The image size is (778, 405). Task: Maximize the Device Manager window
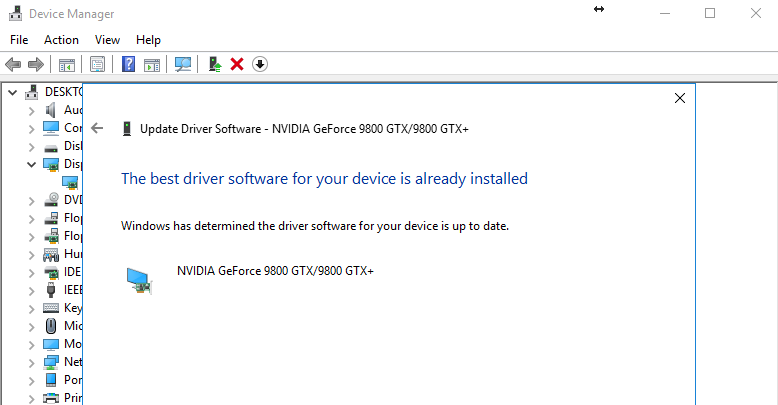710,13
